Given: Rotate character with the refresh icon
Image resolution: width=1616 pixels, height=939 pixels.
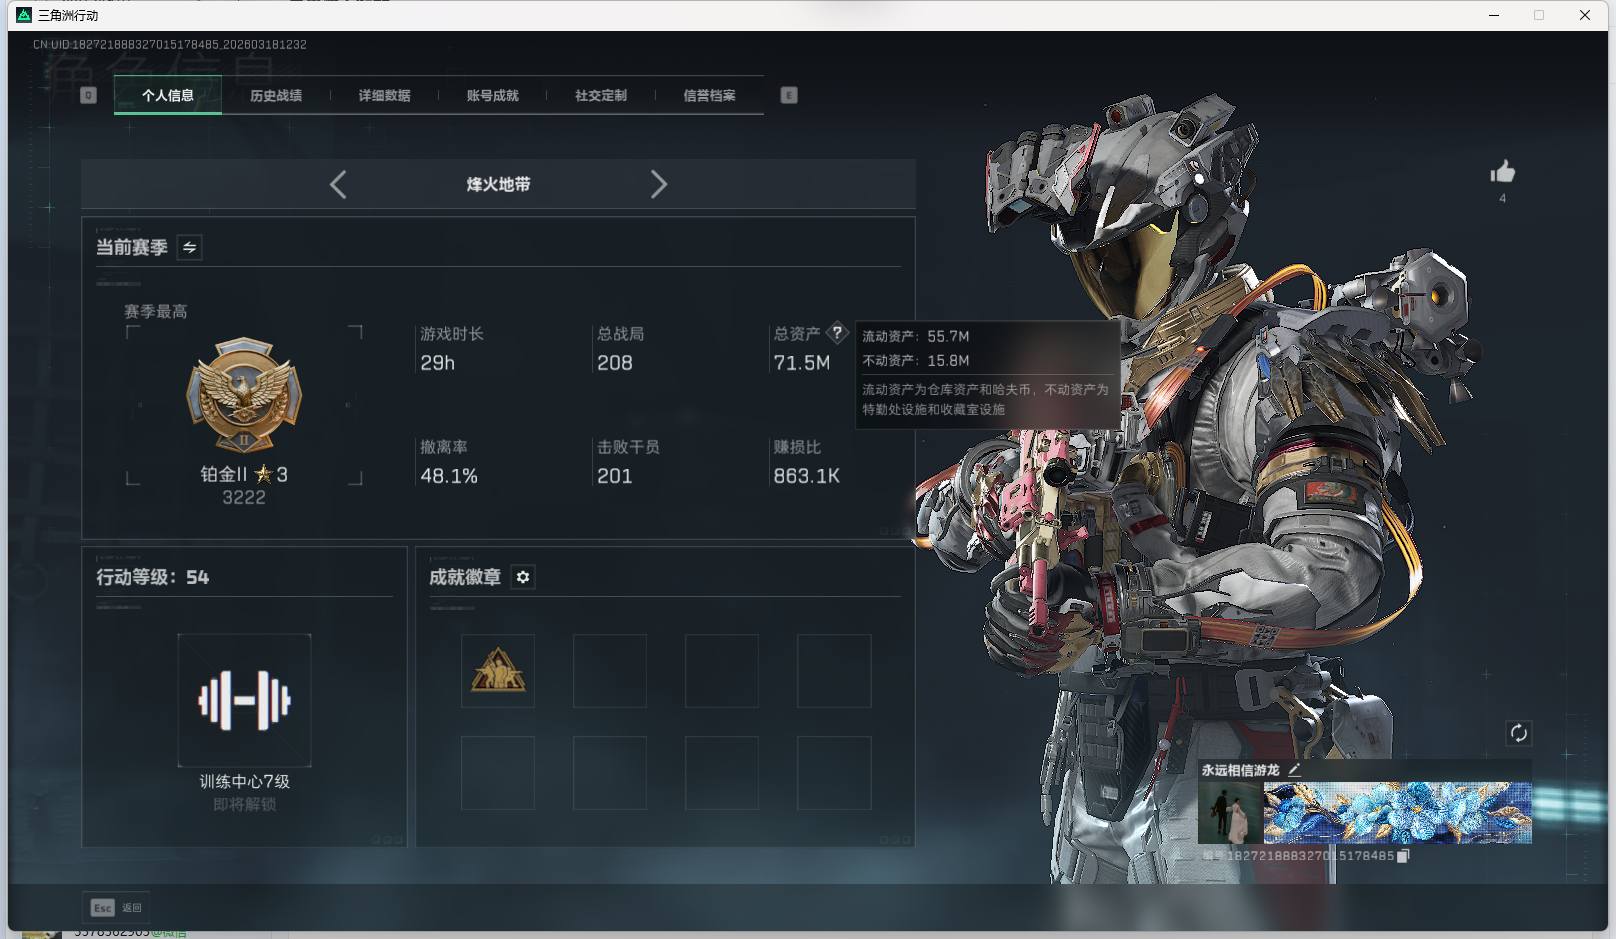Looking at the screenshot, I should tap(1518, 733).
